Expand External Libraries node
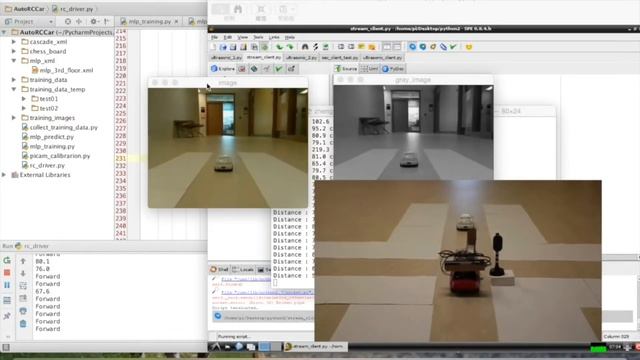This screenshot has height=360, width=640. [4, 175]
